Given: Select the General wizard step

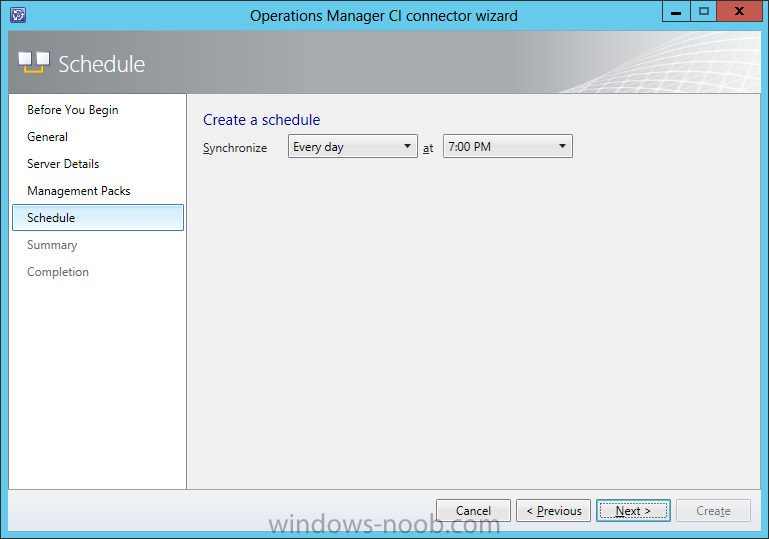Looking at the screenshot, I should point(48,137).
